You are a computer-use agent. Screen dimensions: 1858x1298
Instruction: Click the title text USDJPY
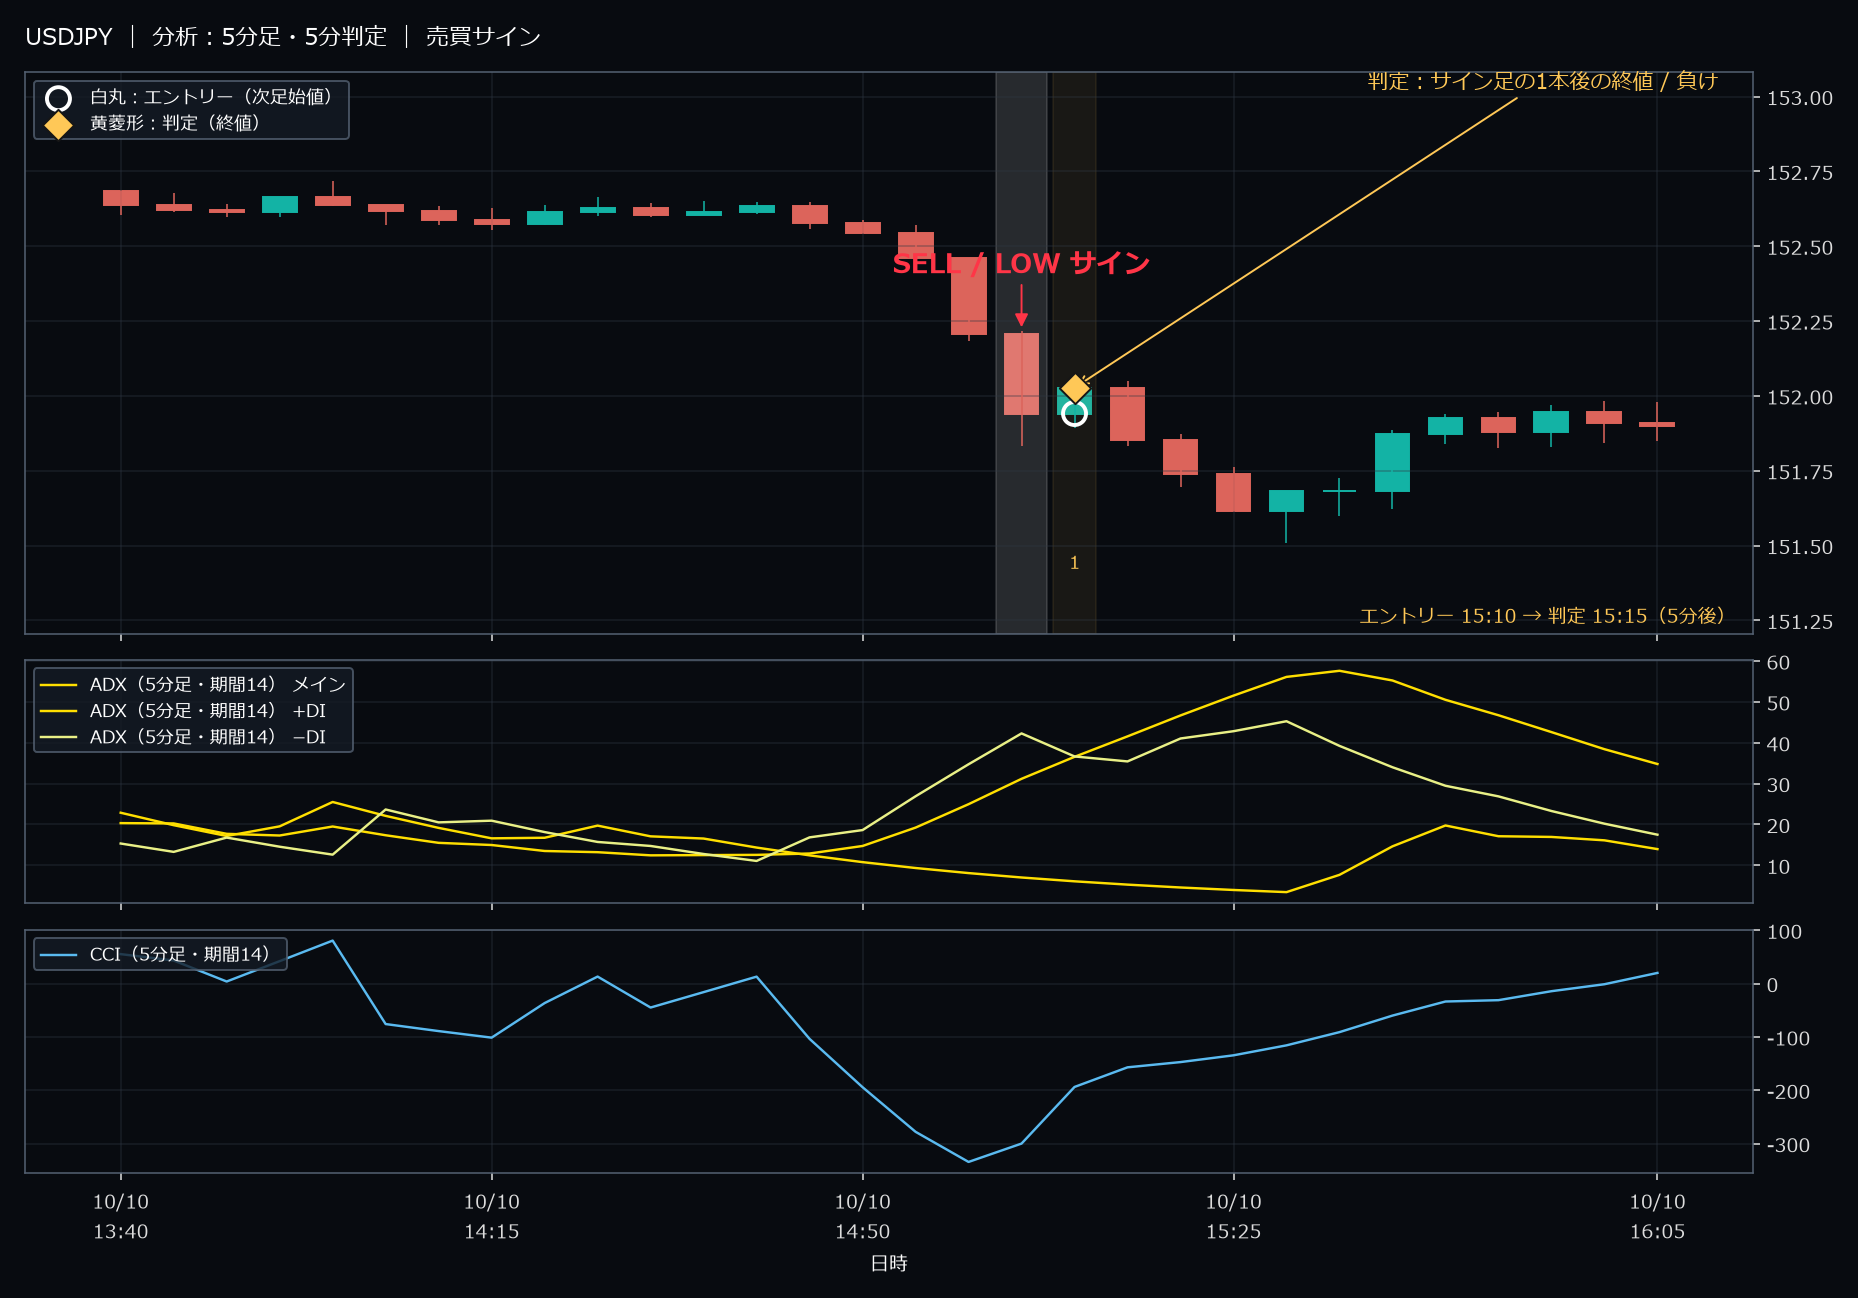68,37
